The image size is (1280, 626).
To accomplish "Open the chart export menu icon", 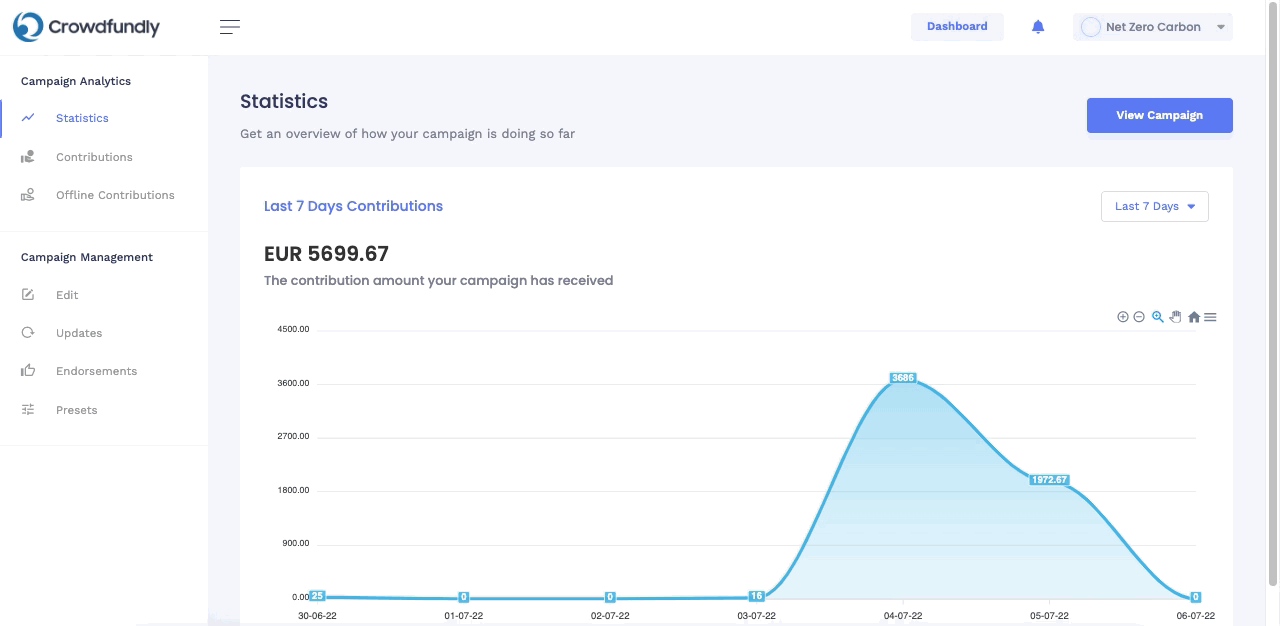I will 1210,317.
